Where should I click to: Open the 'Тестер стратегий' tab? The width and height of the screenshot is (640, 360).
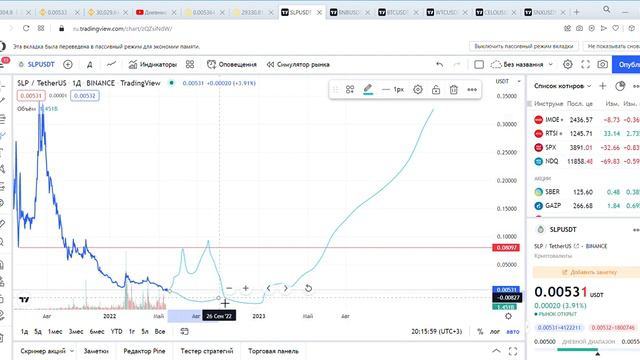tap(207, 351)
